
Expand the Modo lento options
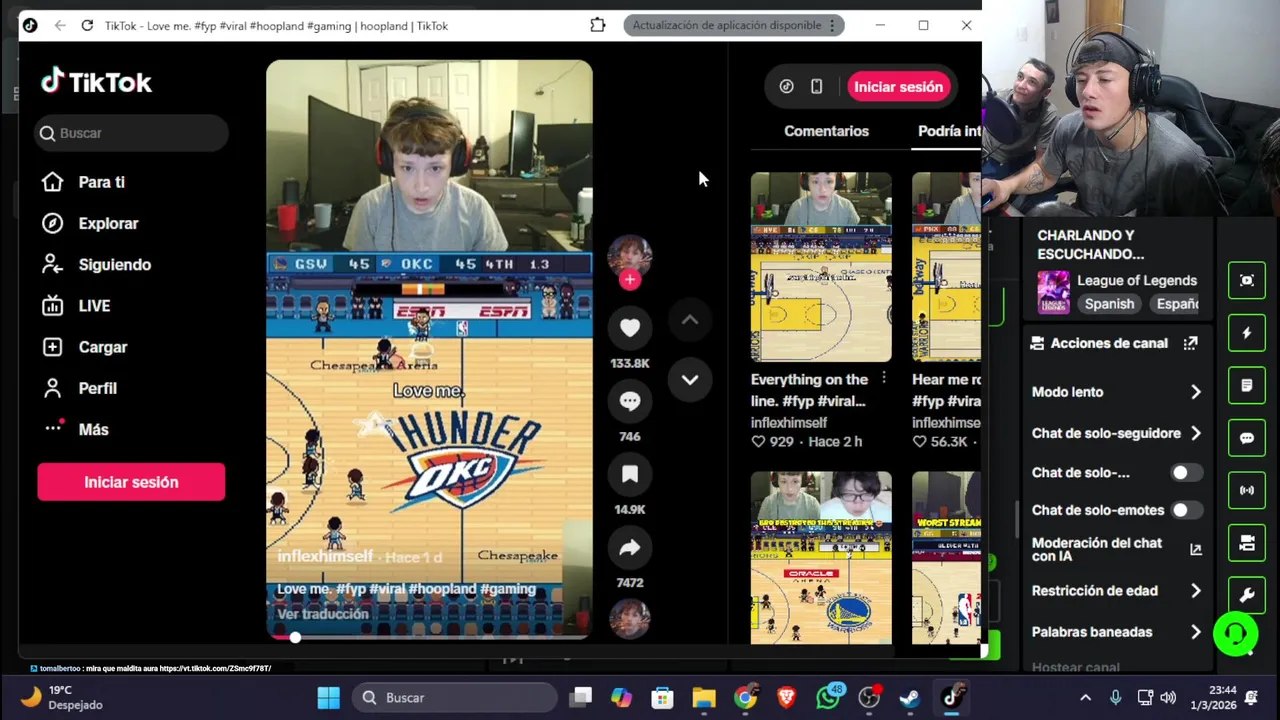[1196, 392]
